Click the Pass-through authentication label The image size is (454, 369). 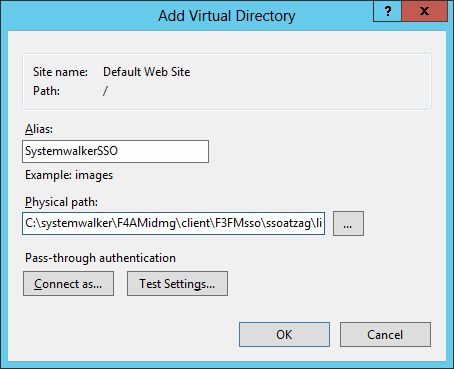[100, 258]
